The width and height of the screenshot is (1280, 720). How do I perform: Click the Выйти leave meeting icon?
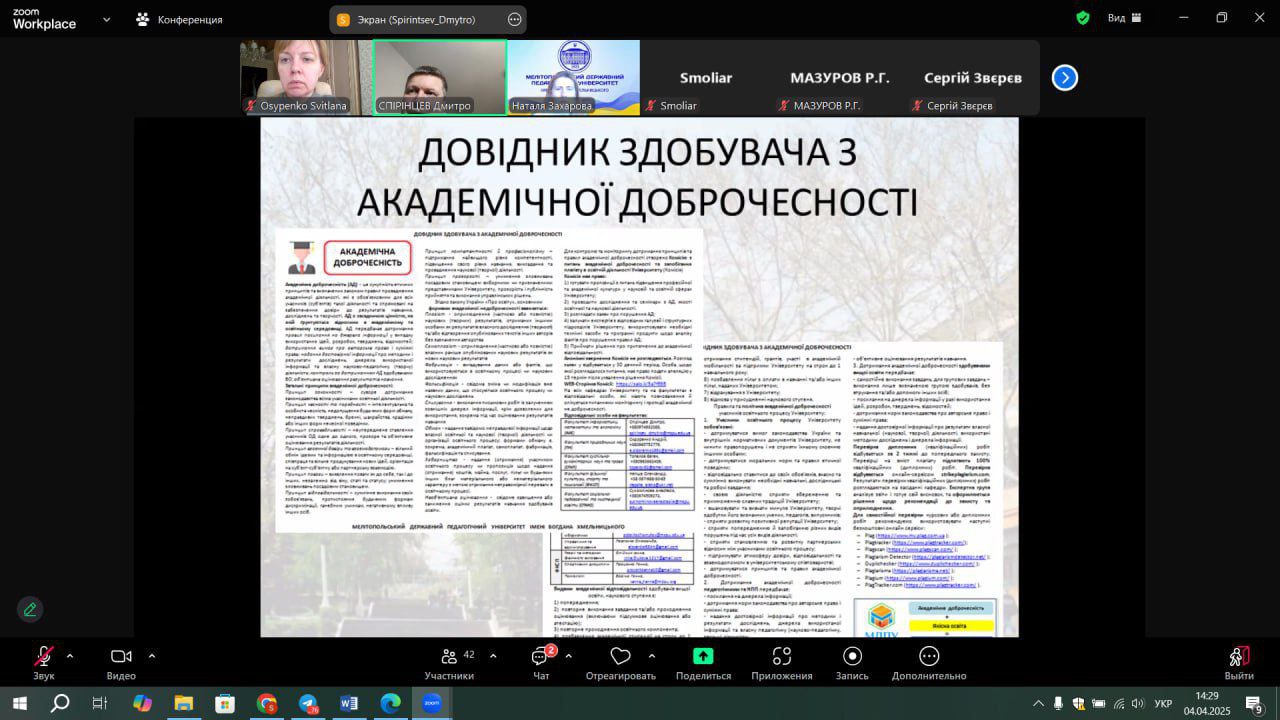[1238, 657]
